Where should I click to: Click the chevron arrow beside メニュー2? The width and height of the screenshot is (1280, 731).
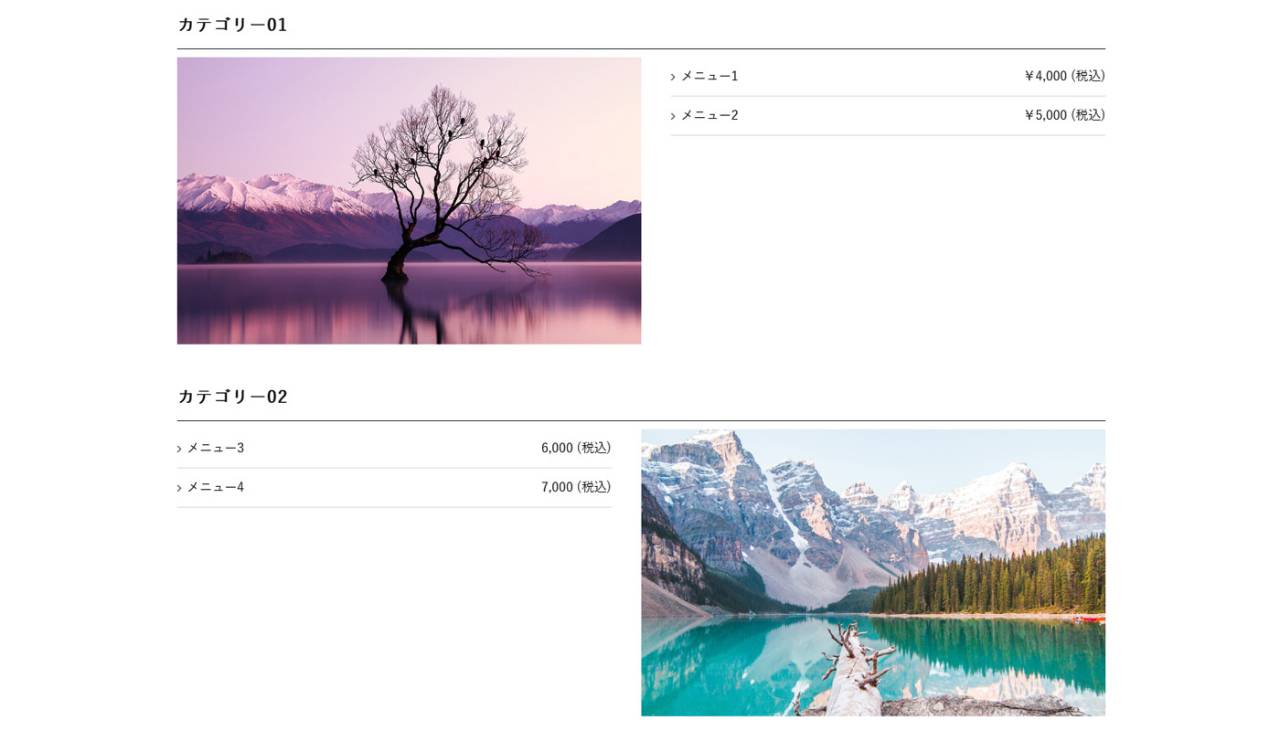click(x=673, y=116)
